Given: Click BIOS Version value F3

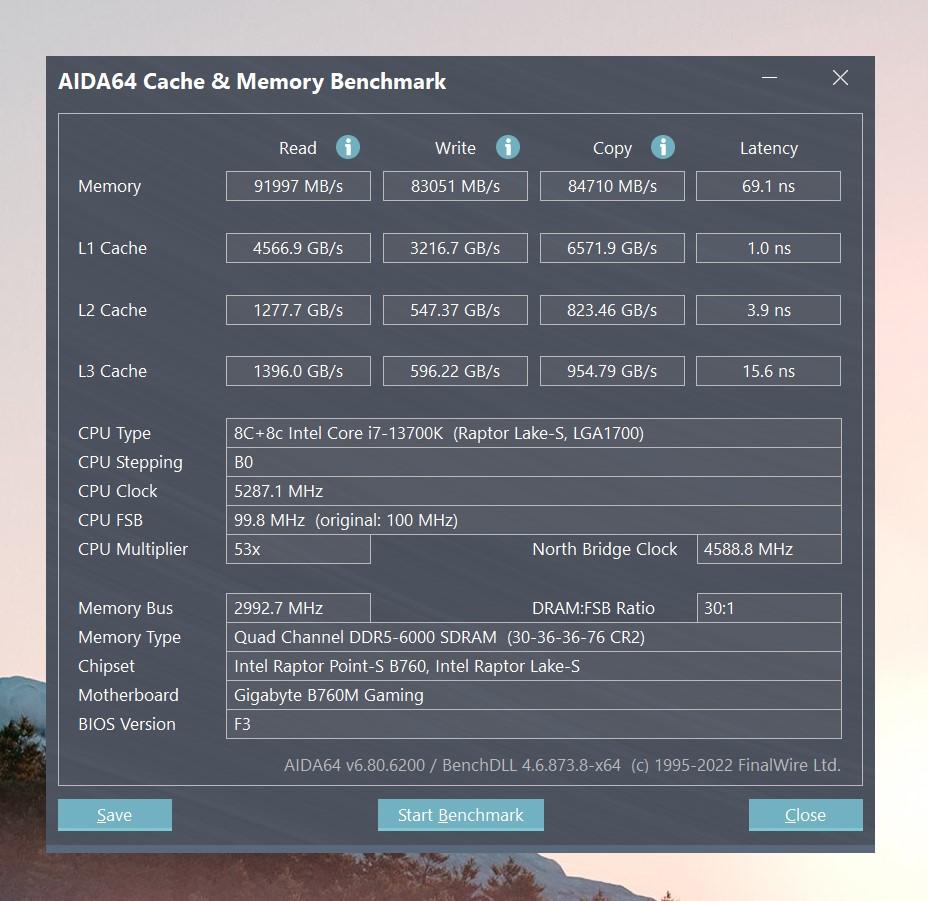Looking at the screenshot, I should [x=534, y=724].
